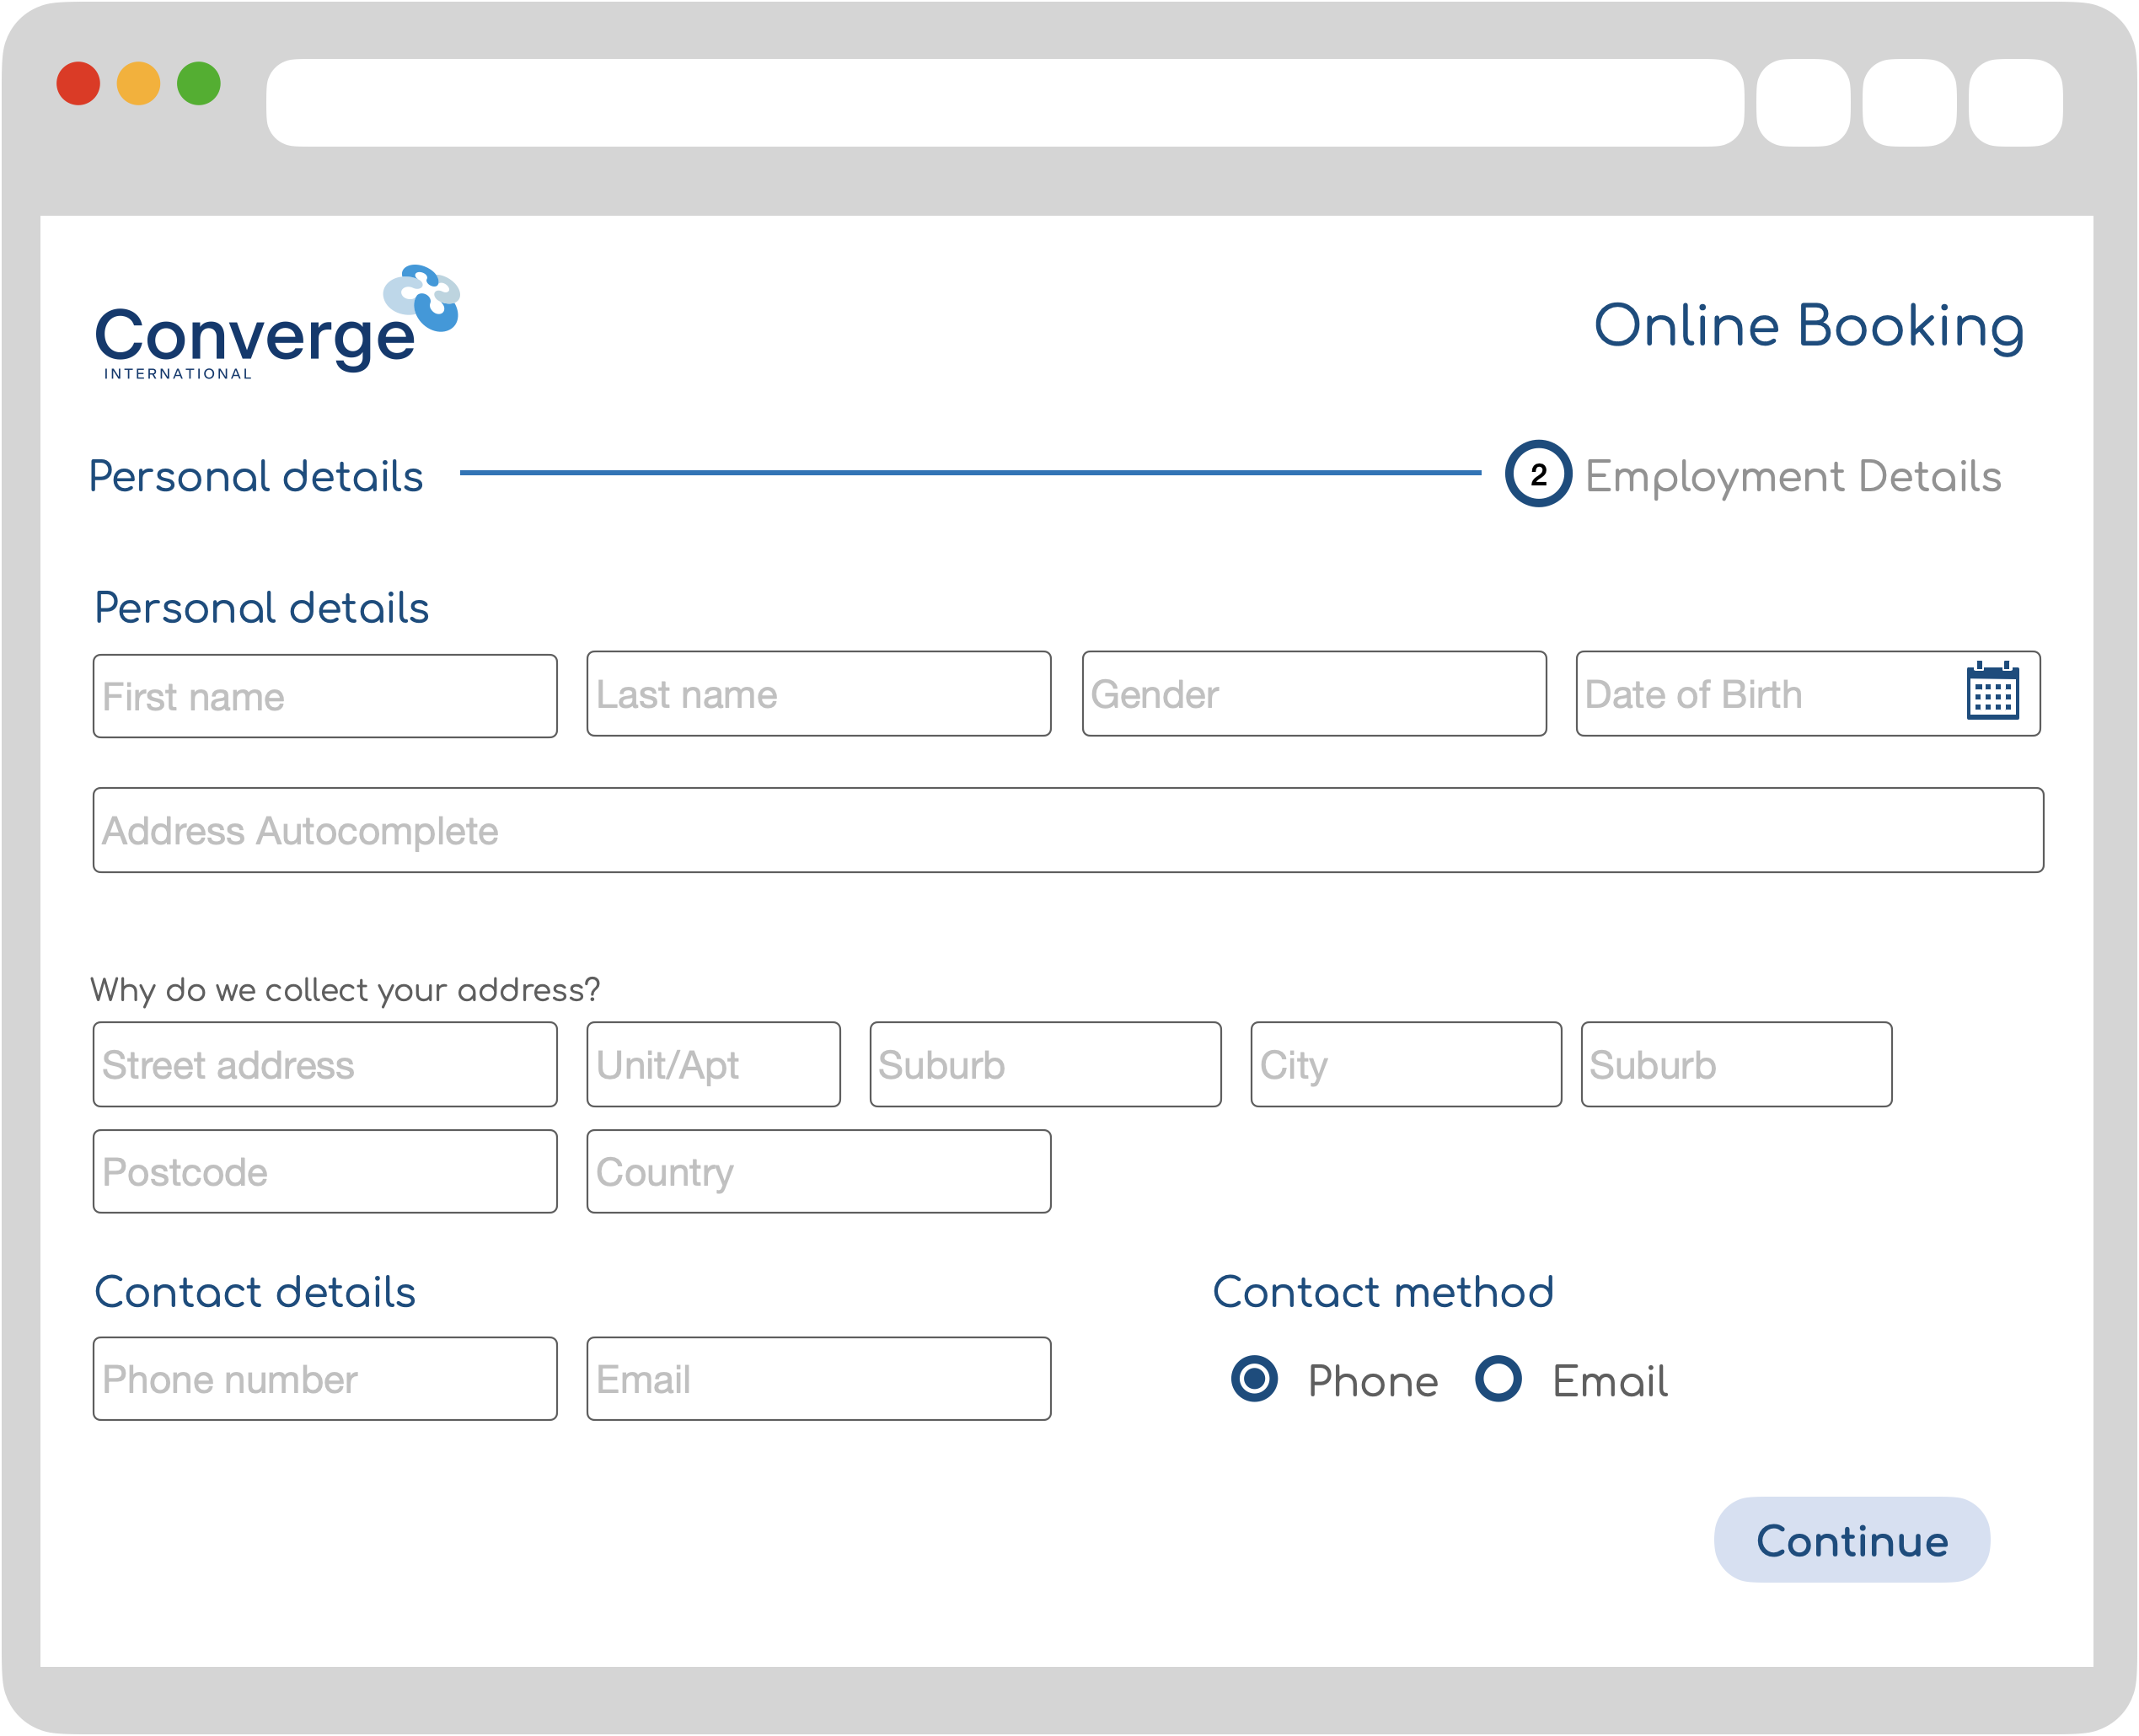Image resolution: width=2139 pixels, height=1736 pixels.
Task: Select the Personal details step label
Action: [x=256, y=476]
